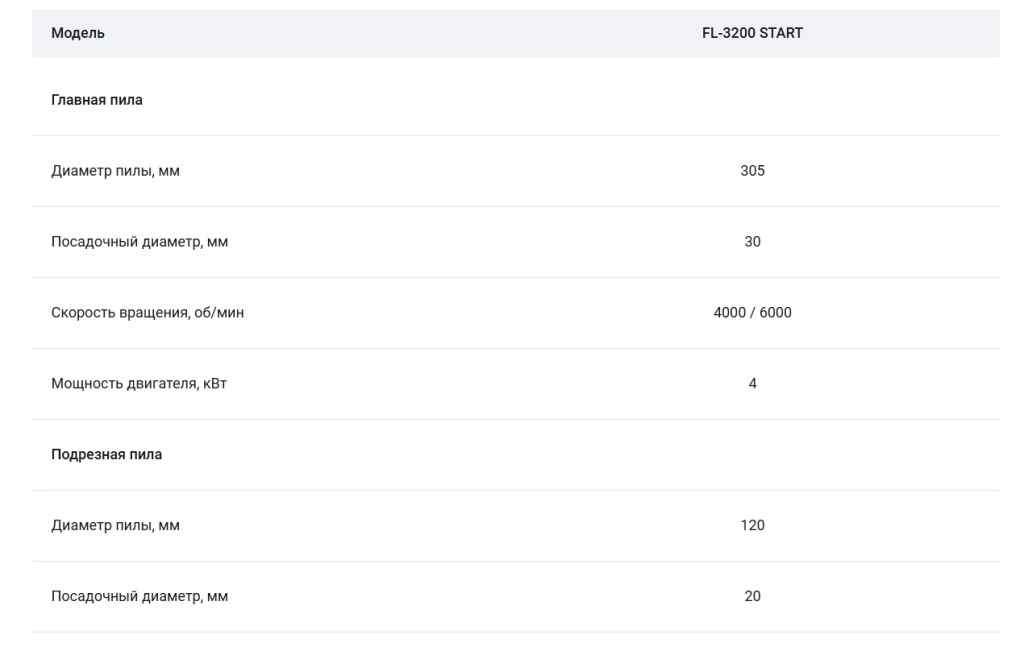Click the 'Подрезная пила' section heading
Viewport: 1024px width, 647px height.
[106, 454]
